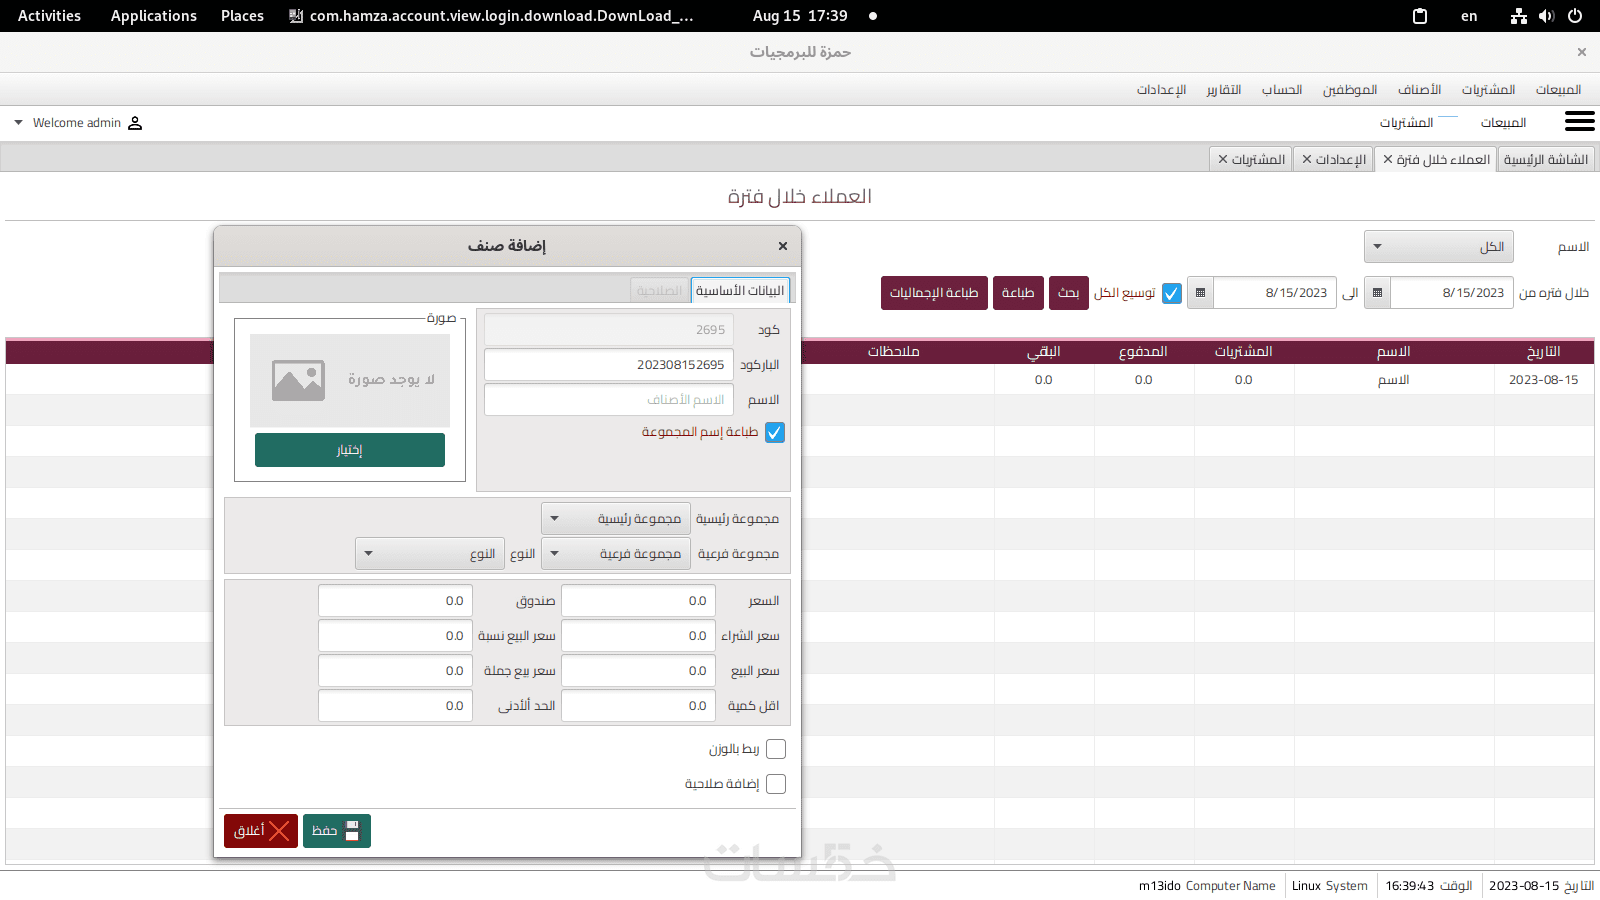Open the hamburger menu icon

tap(1579, 122)
